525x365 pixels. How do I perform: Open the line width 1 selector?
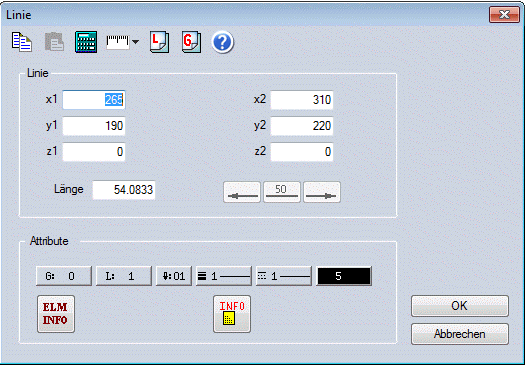point(224,276)
